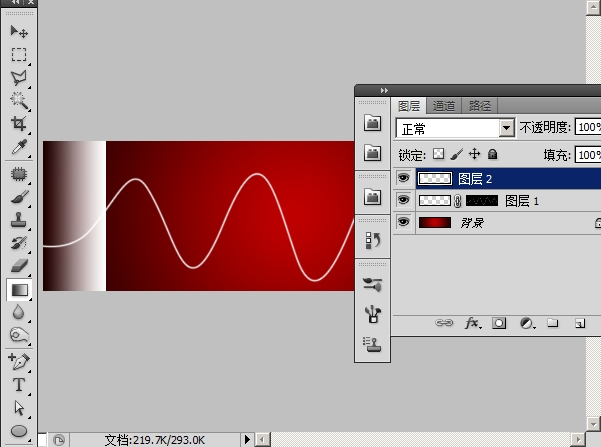Select the Eraser tool

(x=19, y=266)
